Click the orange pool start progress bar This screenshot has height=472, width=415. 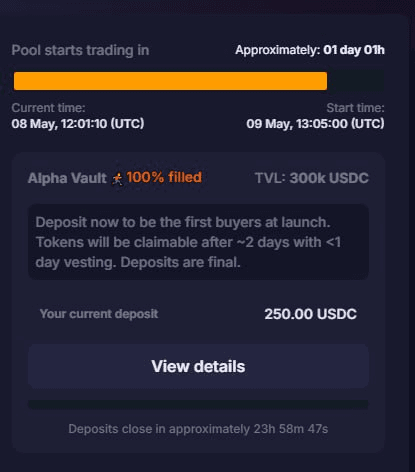170,81
